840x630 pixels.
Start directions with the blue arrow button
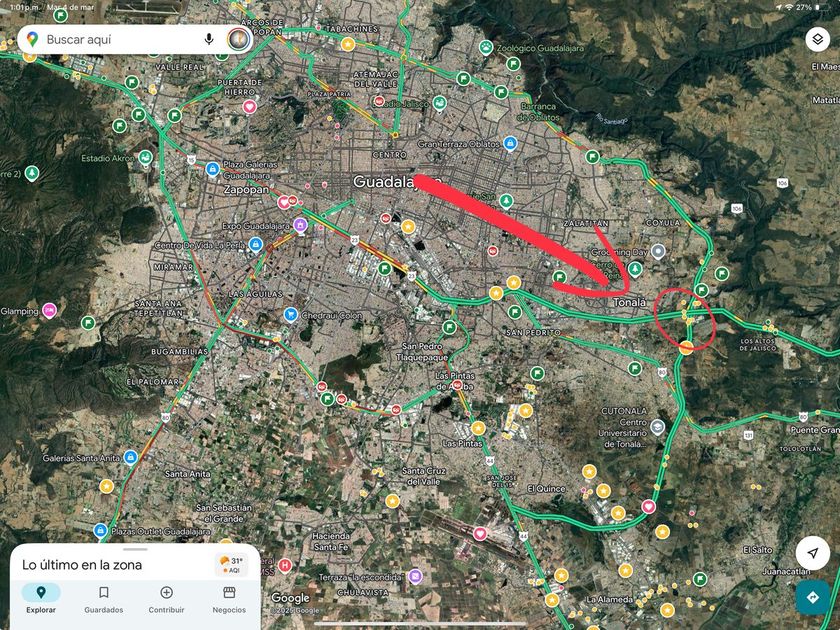813,597
